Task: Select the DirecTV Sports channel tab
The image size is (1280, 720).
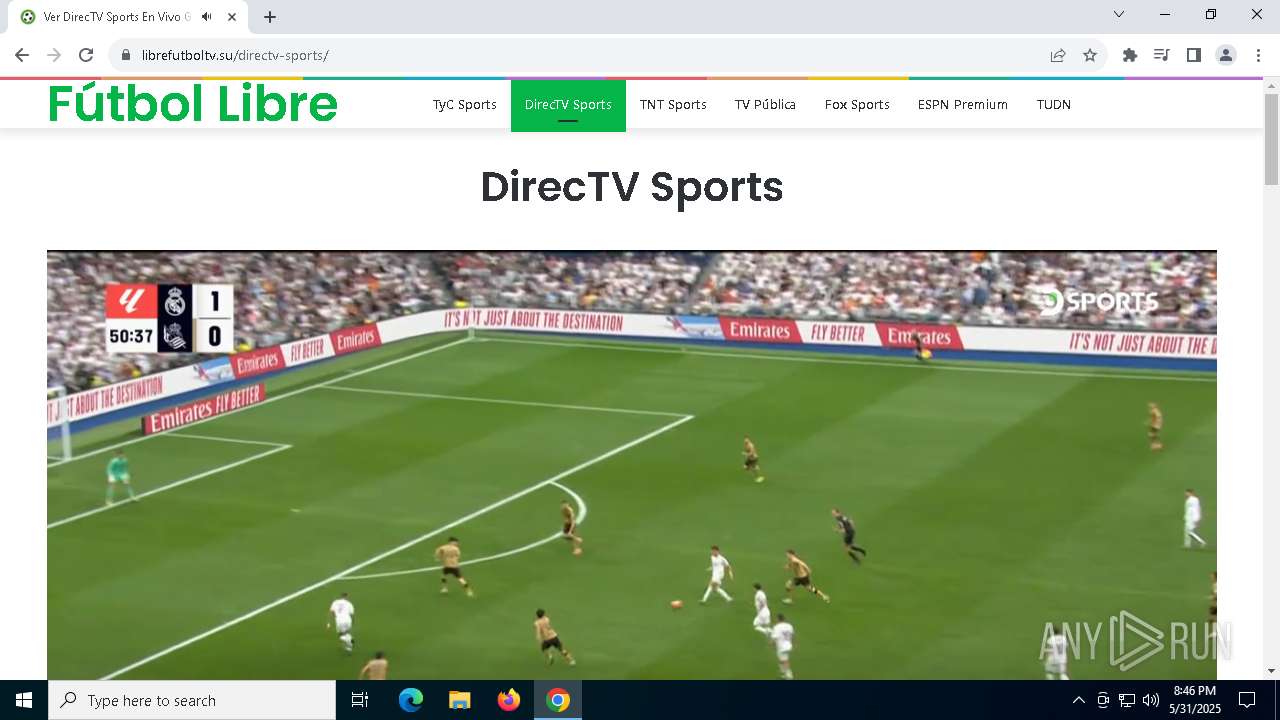Action: [x=568, y=105]
